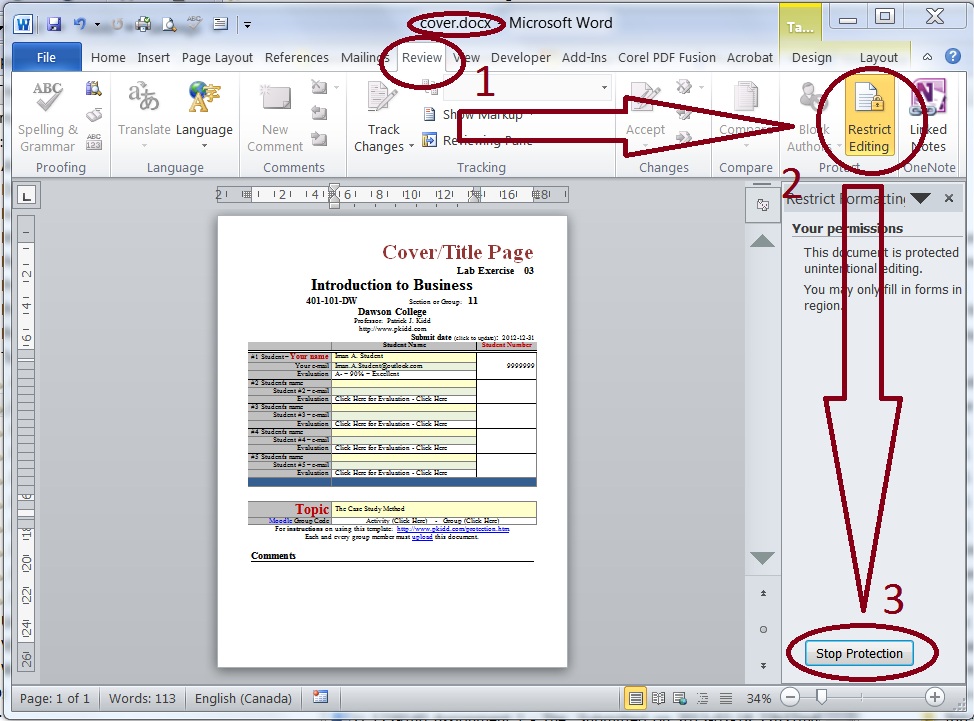Image resolution: width=974 pixels, height=721 pixels.
Task: Click the Thesaurus icon in Proofing group
Action: [94, 115]
